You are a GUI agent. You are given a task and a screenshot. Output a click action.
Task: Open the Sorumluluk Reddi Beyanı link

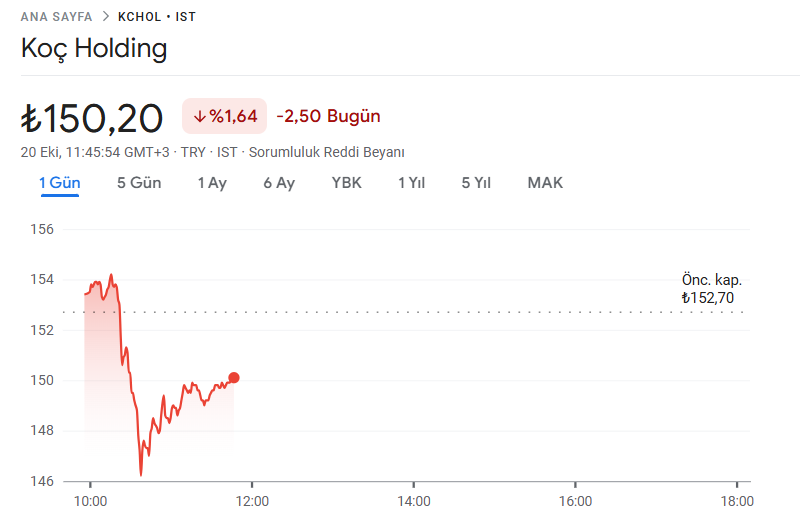(x=326, y=152)
